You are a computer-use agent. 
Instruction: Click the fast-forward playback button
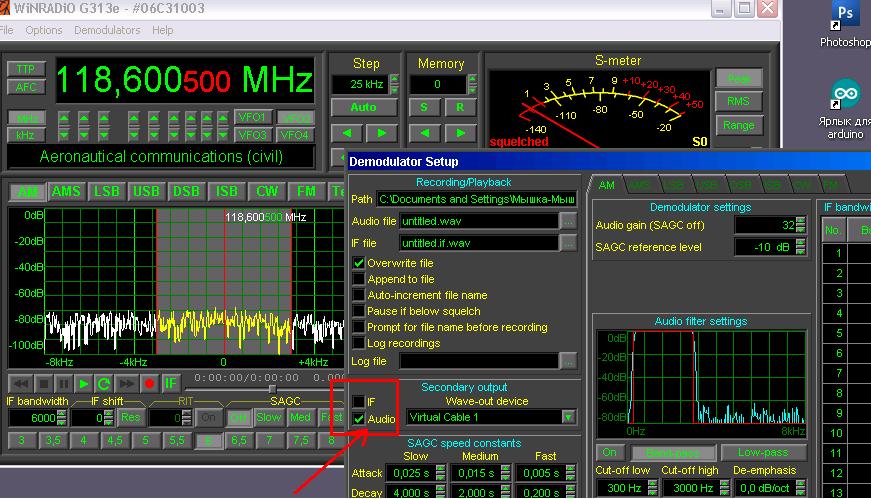click(126, 384)
